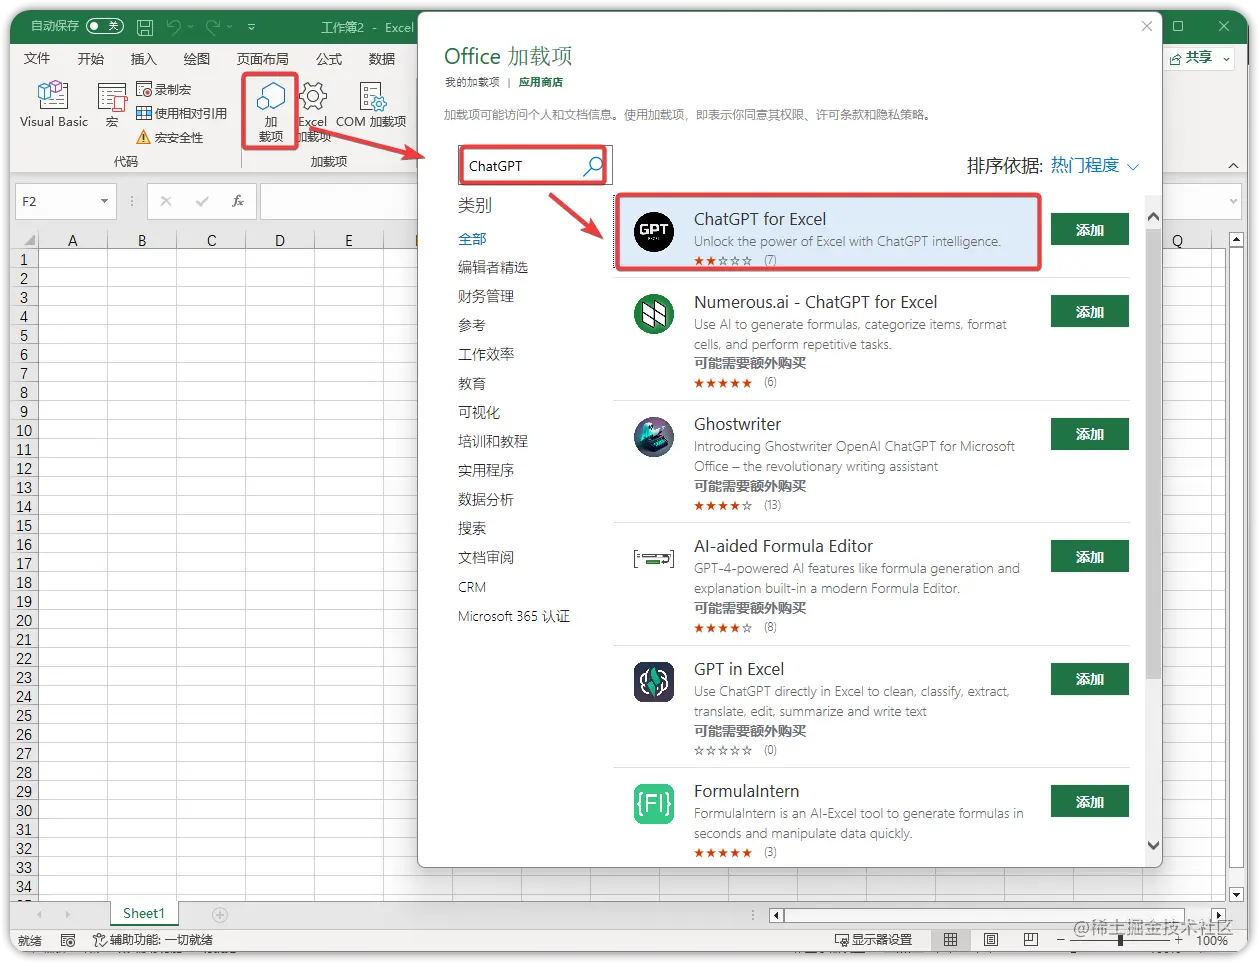Switch to the 开始 ribbon tab
This screenshot has width=1259, height=963.
[91, 59]
